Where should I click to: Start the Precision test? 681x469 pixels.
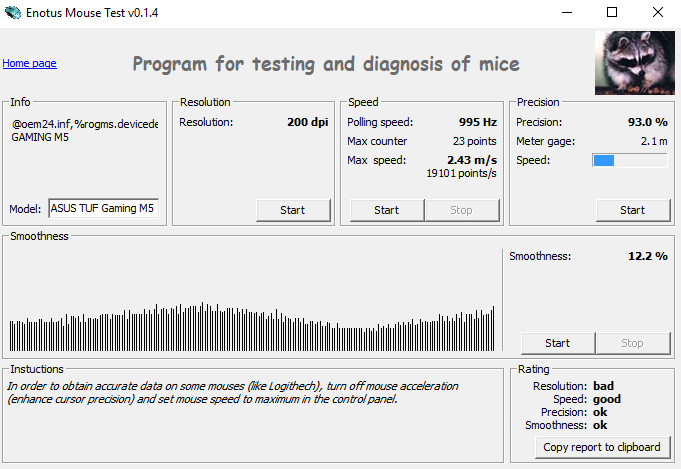coord(632,210)
